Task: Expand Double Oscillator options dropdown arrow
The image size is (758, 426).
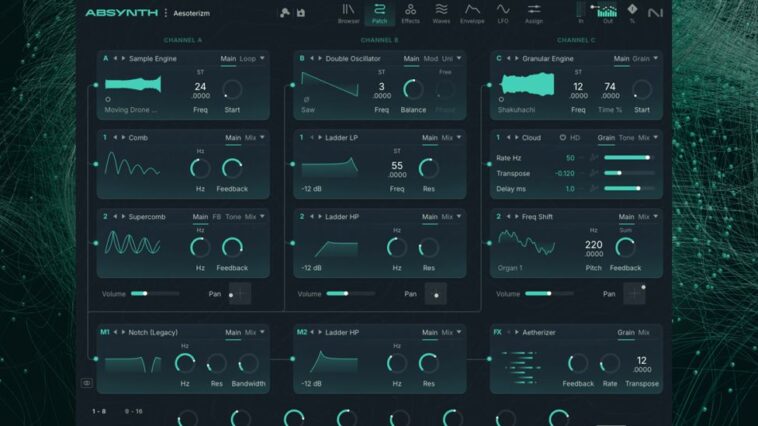Action: click(459, 59)
